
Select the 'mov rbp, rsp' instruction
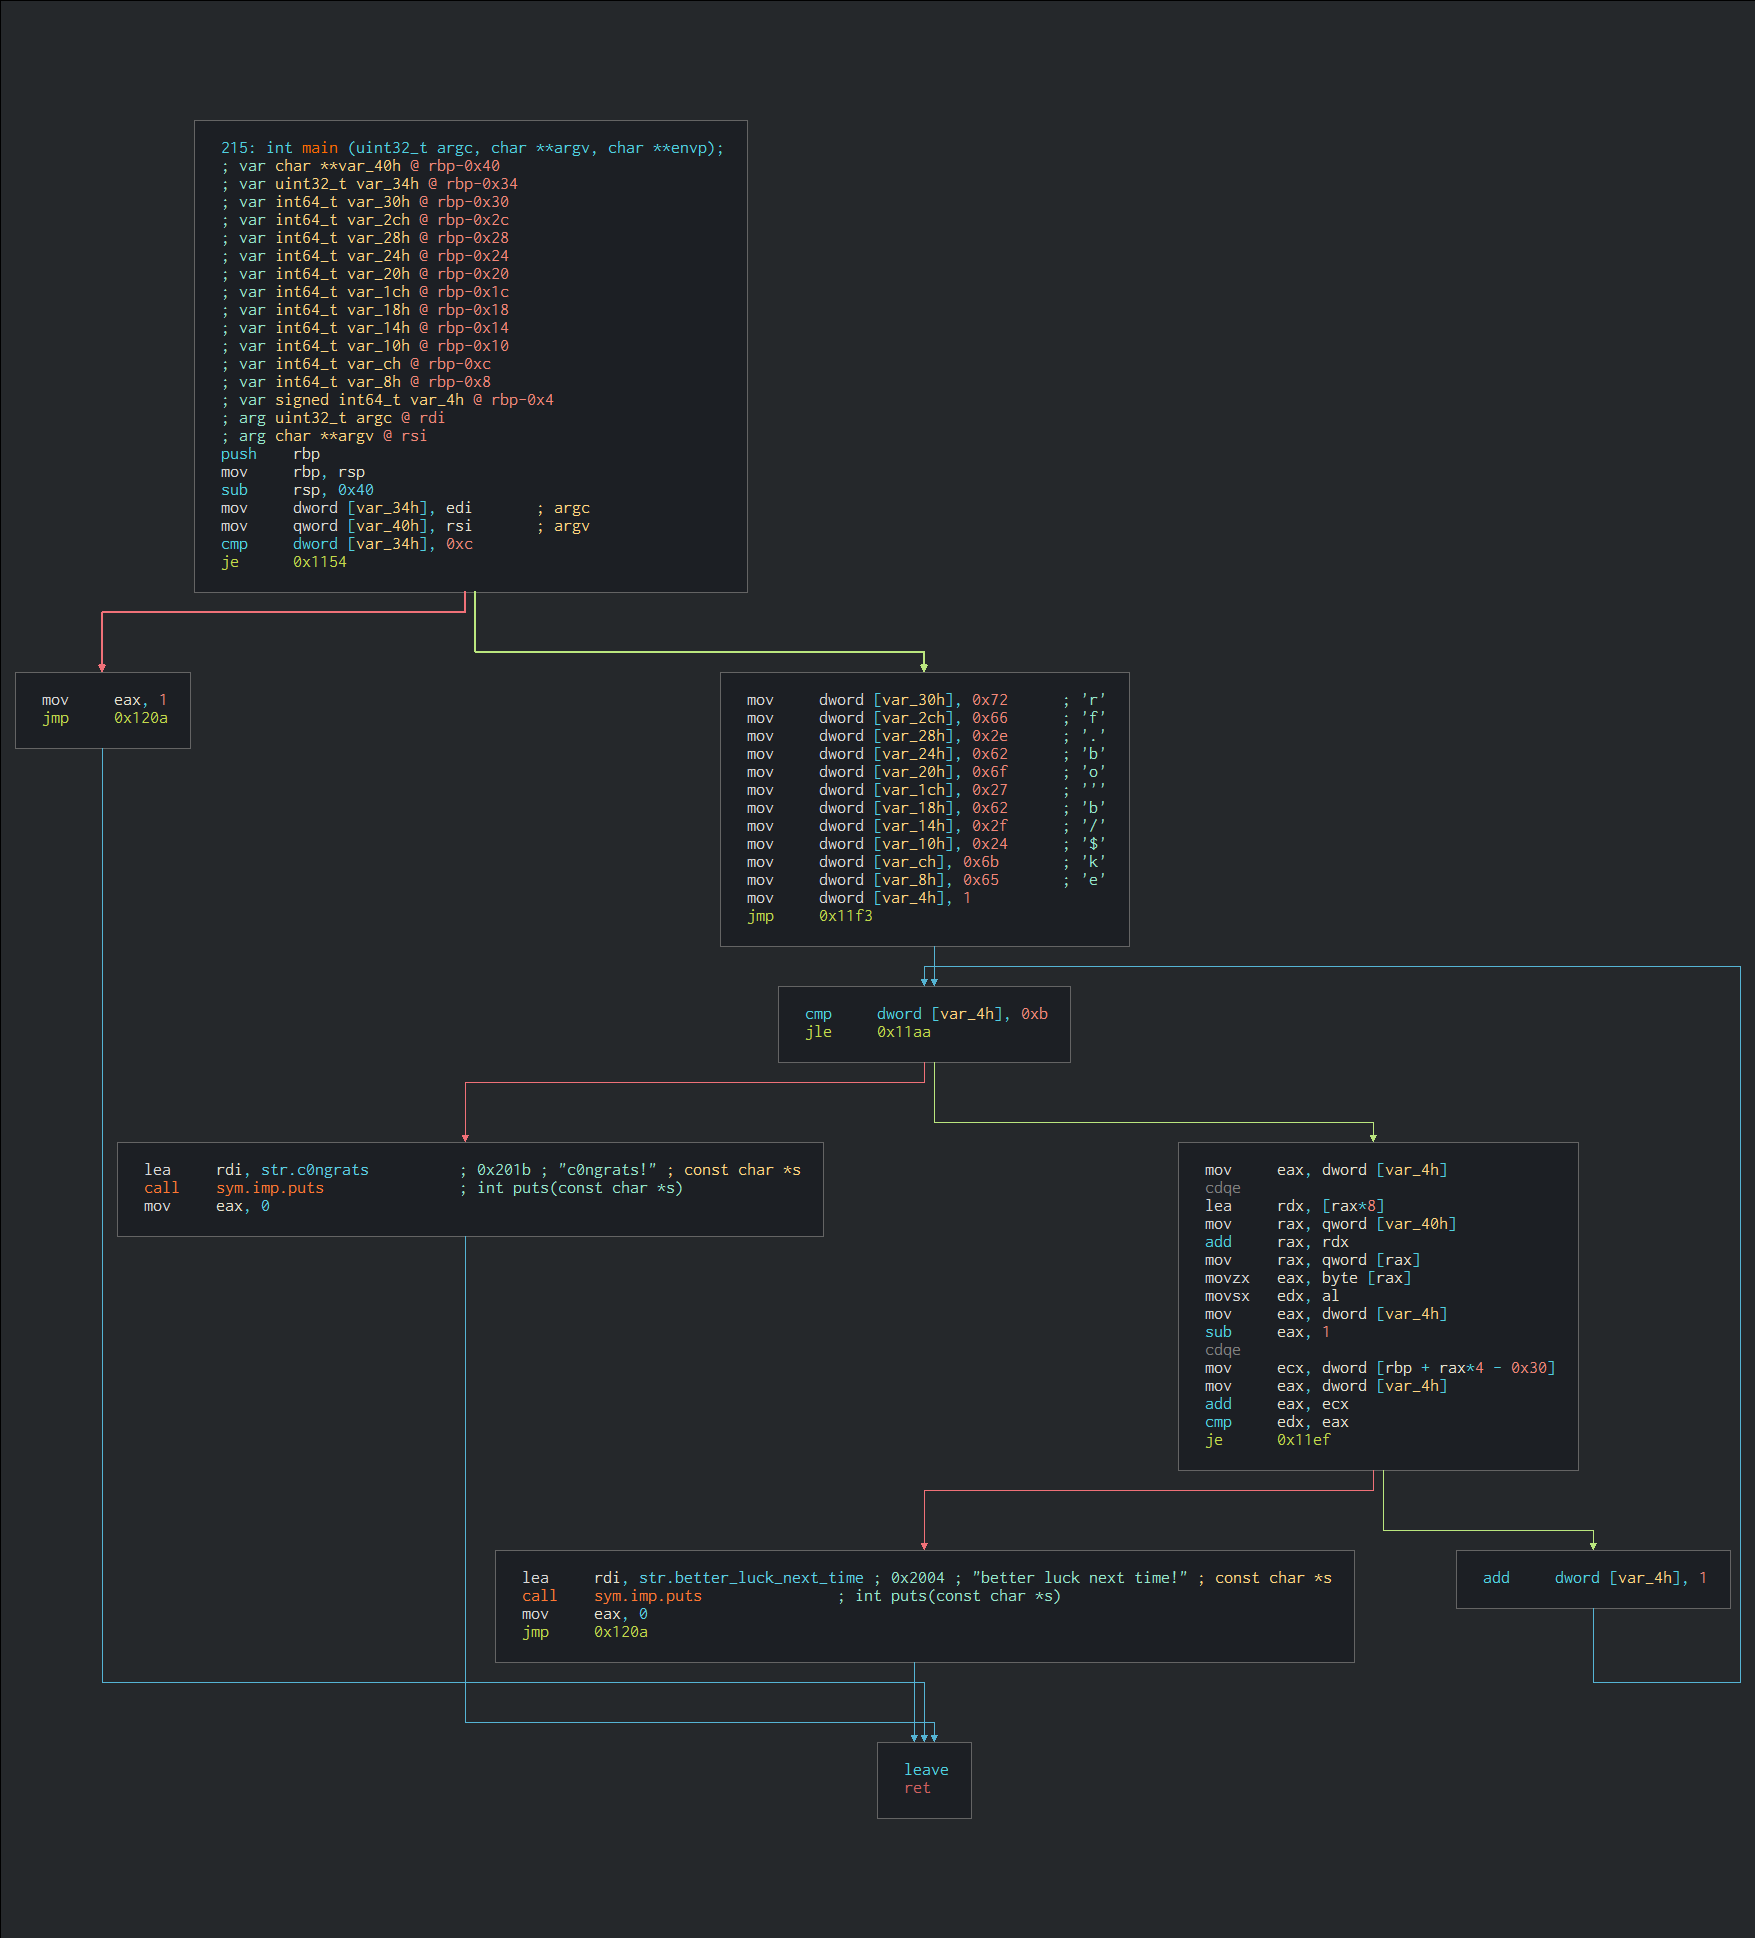pos(293,472)
